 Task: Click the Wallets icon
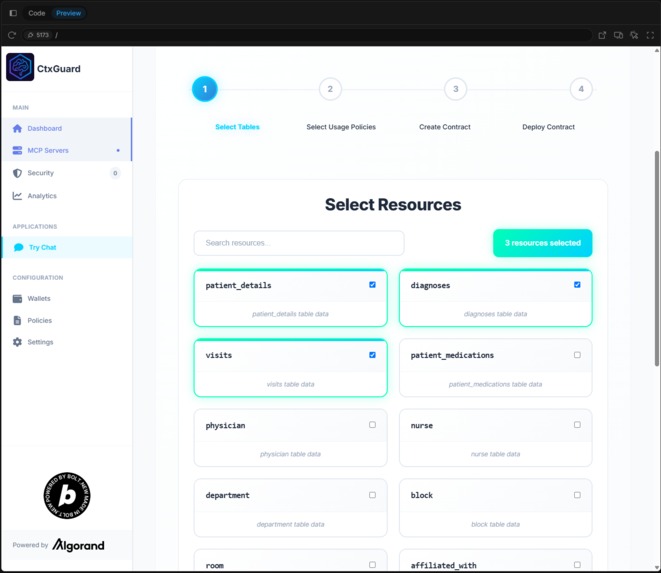[17, 299]
